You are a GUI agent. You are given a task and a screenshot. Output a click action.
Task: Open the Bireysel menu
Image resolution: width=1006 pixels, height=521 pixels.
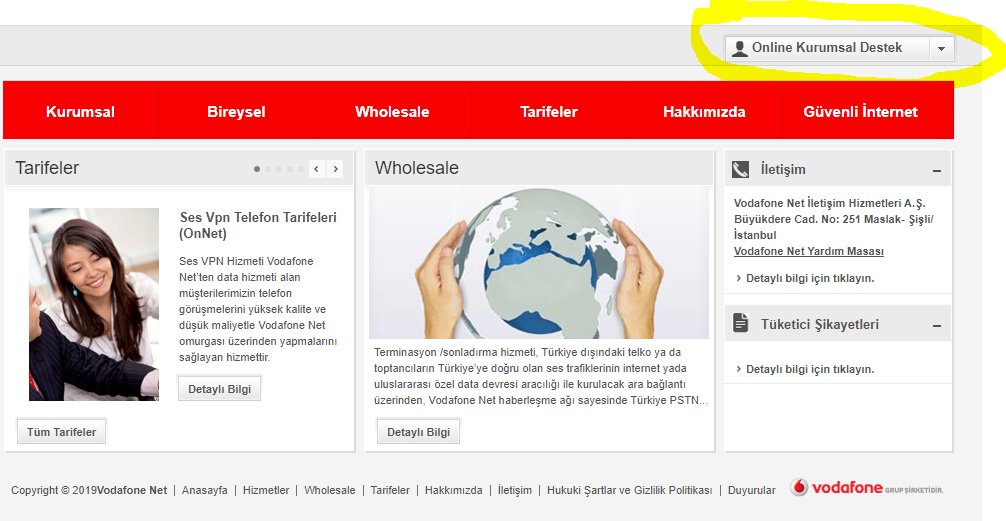pyautogui.click(x=236, y=111)
